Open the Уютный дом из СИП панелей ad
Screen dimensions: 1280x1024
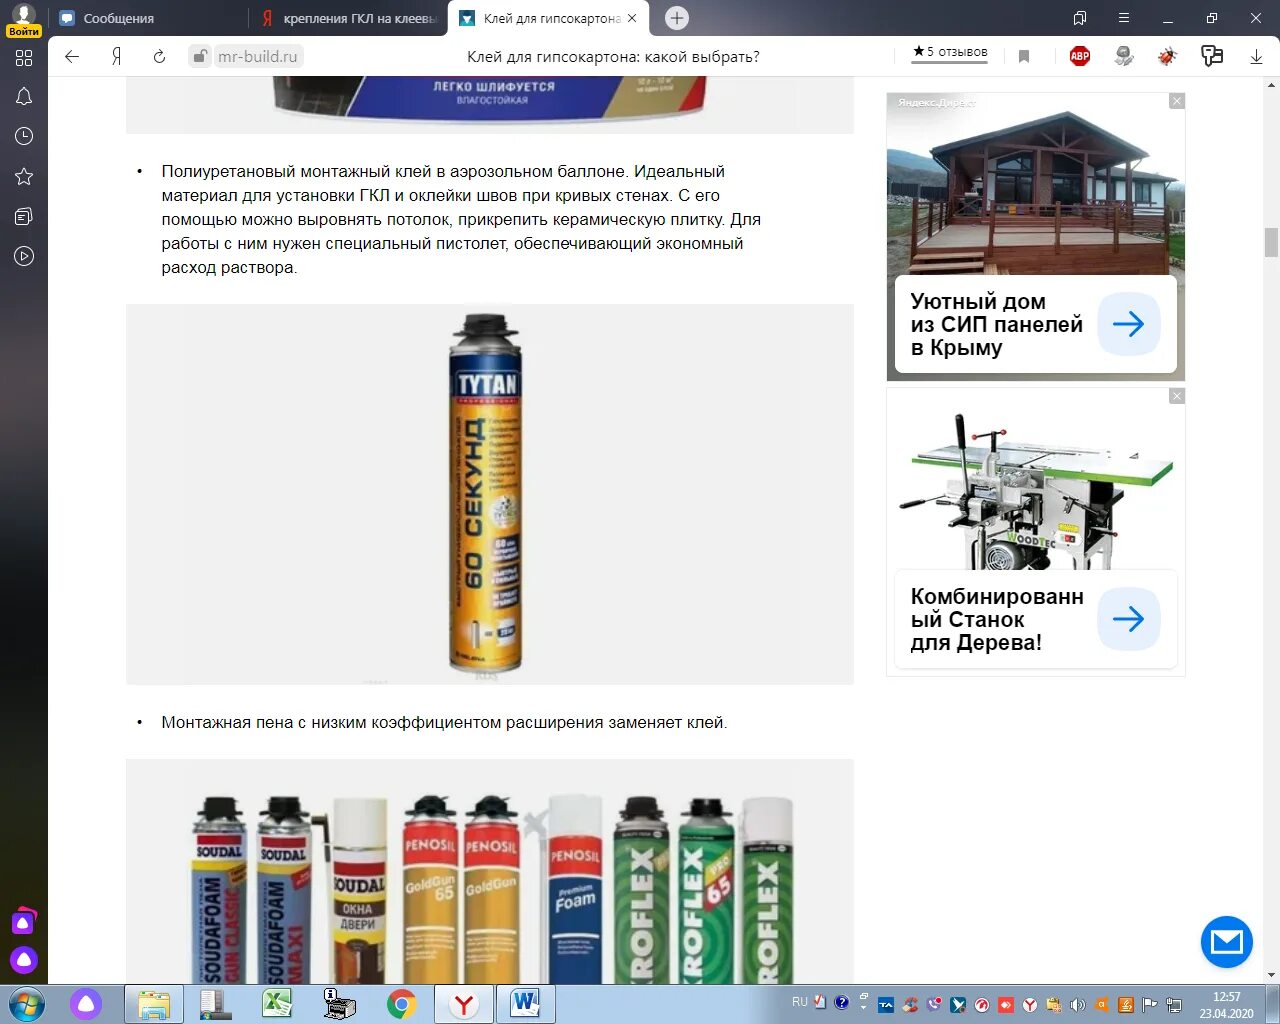[x=996, y=324]
